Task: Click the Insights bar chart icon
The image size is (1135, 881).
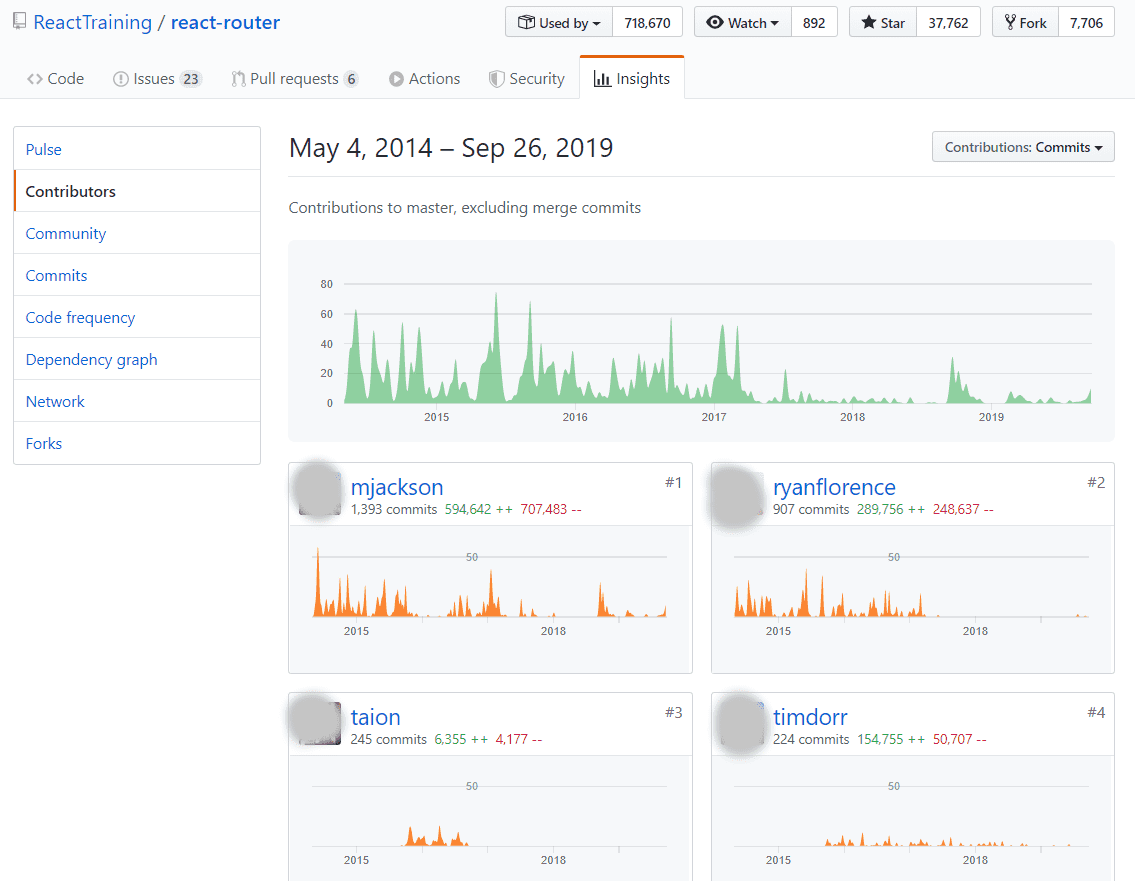Action: point(602,79)
